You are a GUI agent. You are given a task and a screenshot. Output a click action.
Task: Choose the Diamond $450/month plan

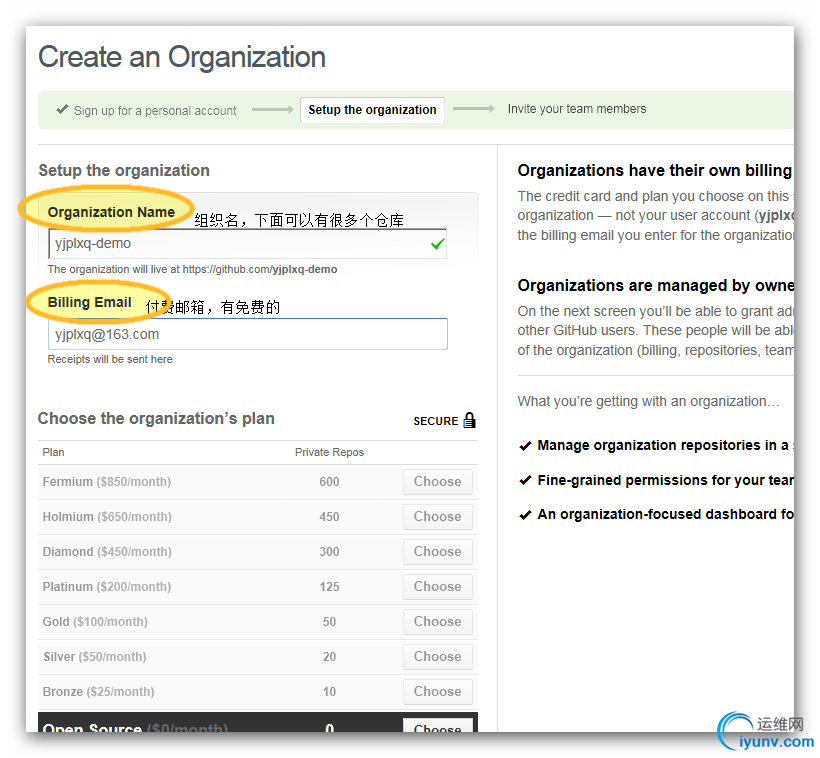(x=438, y=552)
